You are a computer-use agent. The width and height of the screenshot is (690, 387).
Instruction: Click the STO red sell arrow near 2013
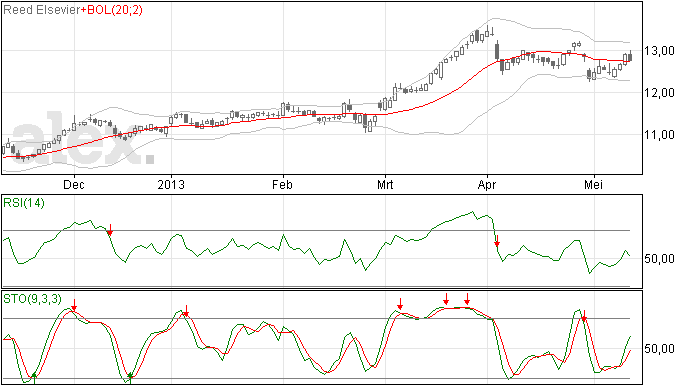pyautogui.click(x=186, y=311)
